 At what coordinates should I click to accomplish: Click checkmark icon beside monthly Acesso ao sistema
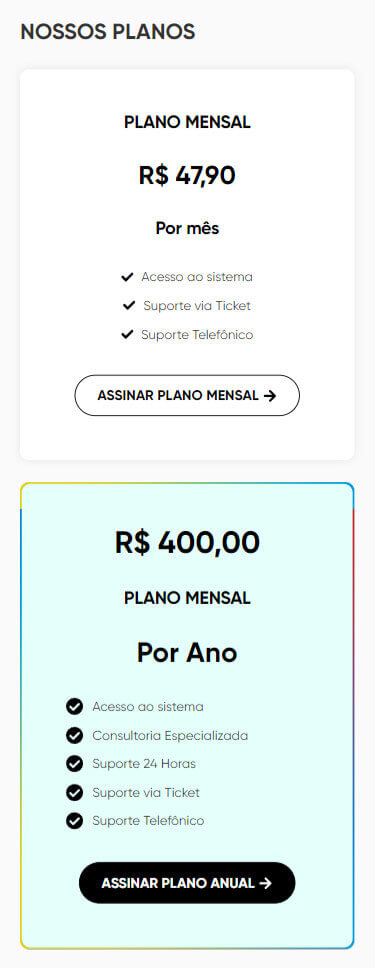click(x=127, y=277)
